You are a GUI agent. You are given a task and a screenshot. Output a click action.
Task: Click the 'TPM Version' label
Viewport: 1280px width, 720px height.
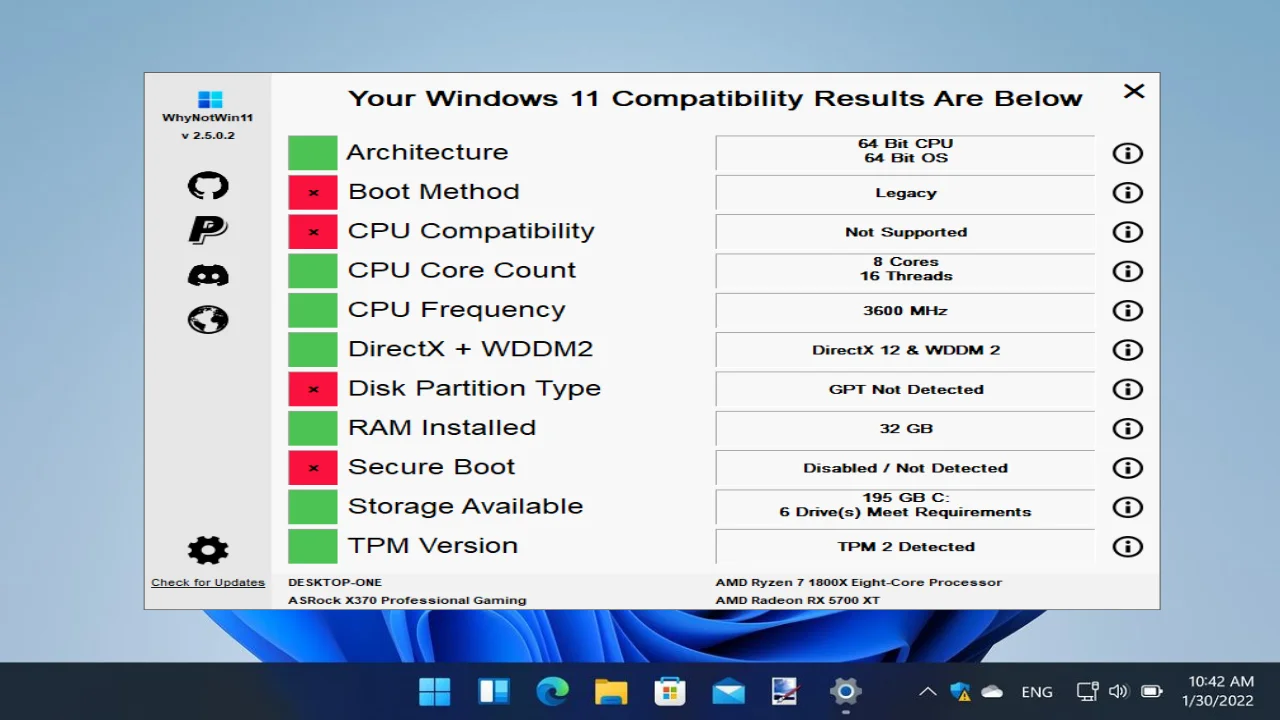click(433, 546)
